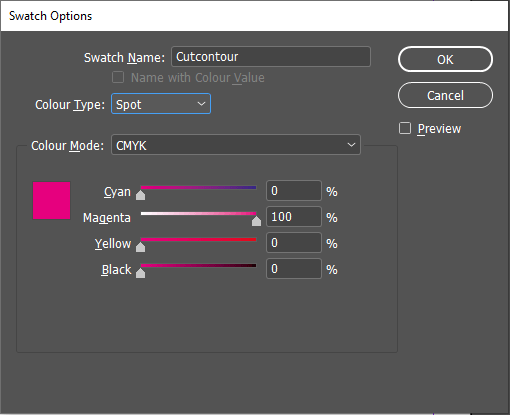Click the Cyan percentage input field
The height and width of the screenshot is (415, 510).
pos(294,191)
